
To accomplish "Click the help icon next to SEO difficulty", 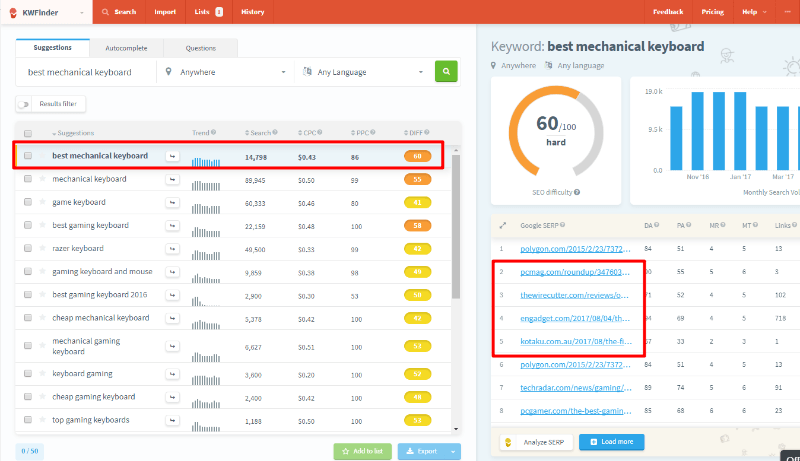I will coord(577,192).
